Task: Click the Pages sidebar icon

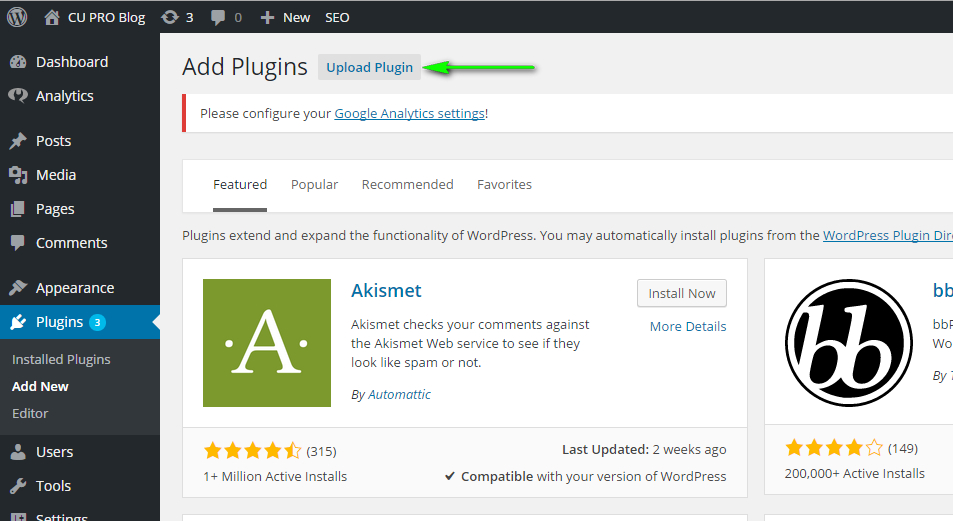Action: pos(18,209)
